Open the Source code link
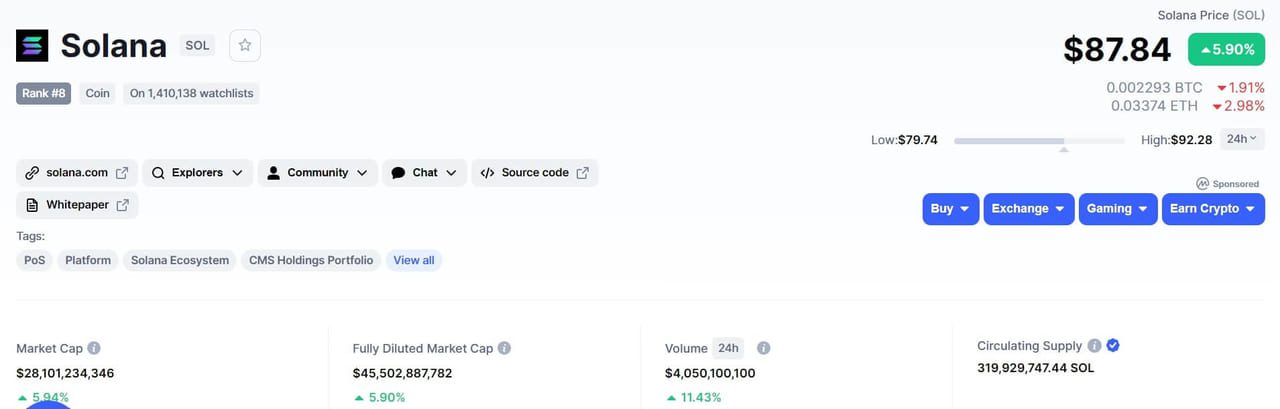 [535, 173]
